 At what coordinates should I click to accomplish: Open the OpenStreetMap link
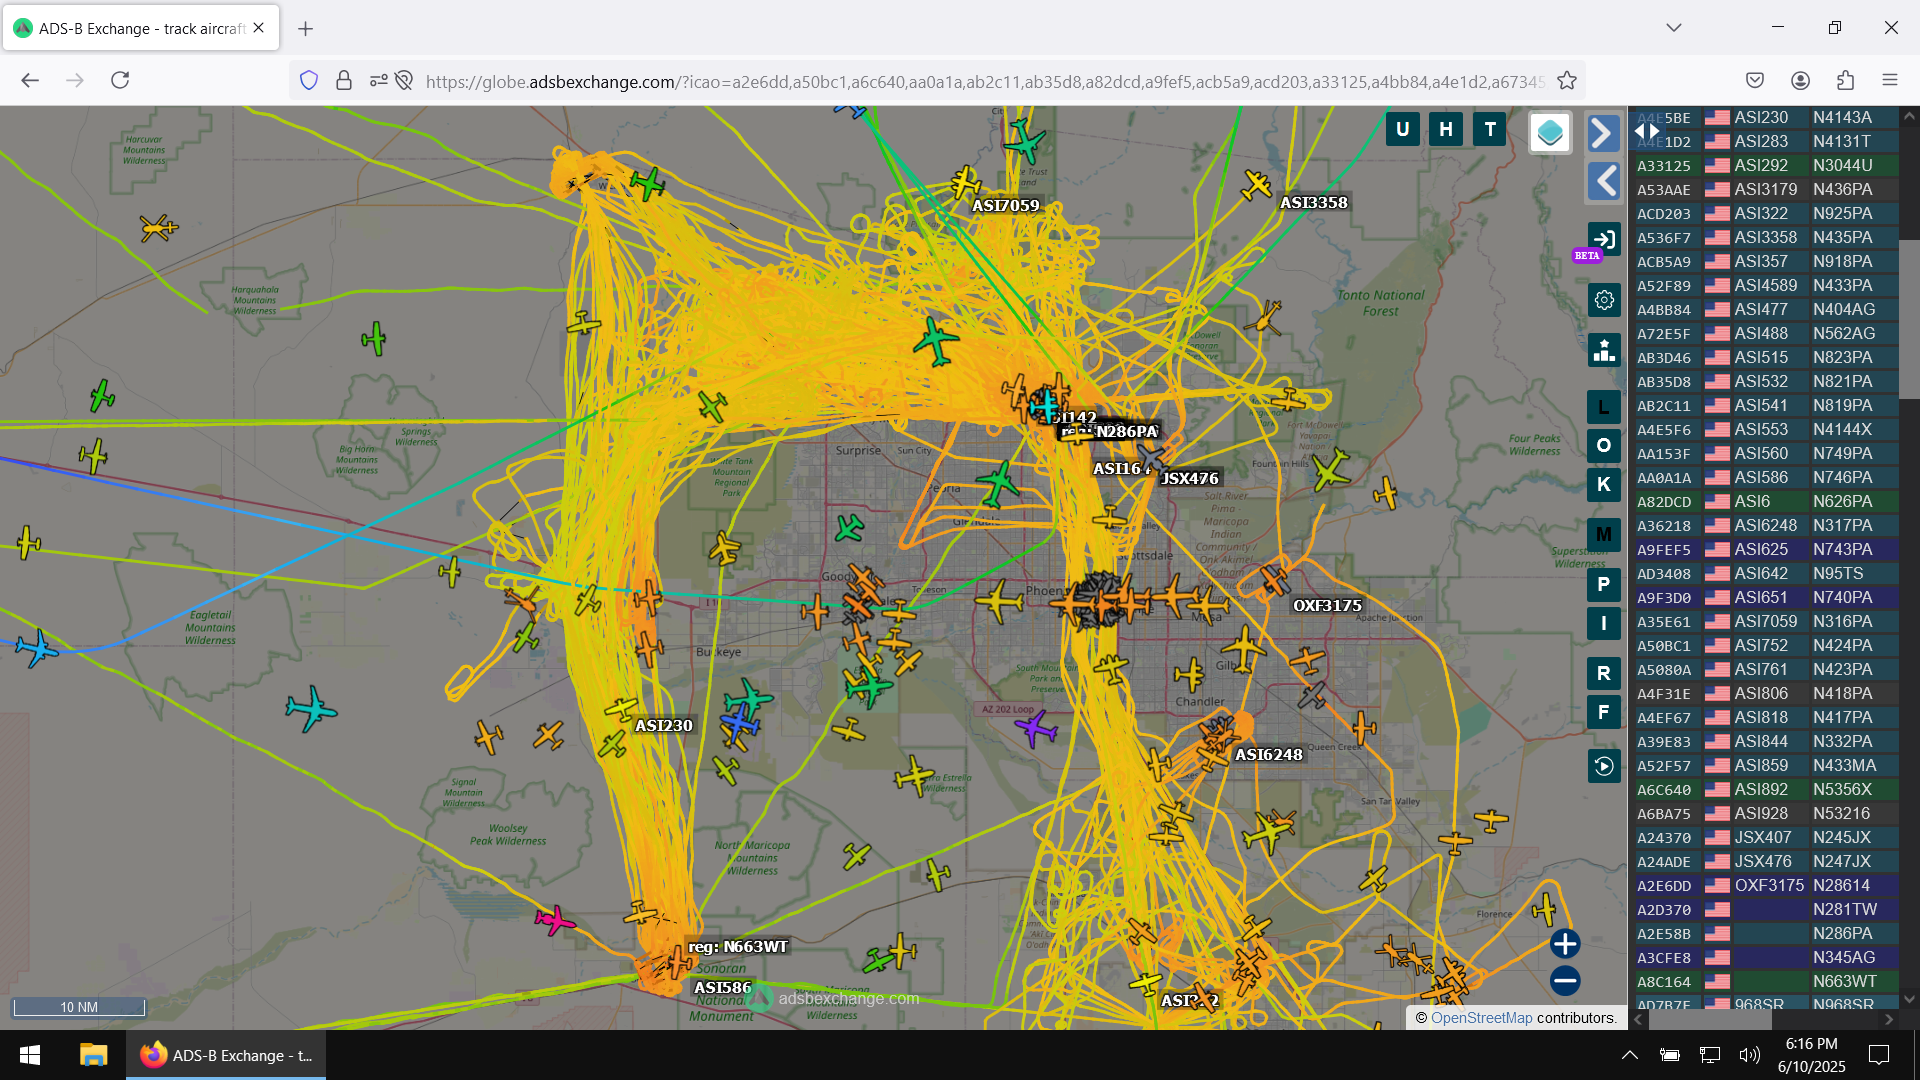pos(1481,1018)
